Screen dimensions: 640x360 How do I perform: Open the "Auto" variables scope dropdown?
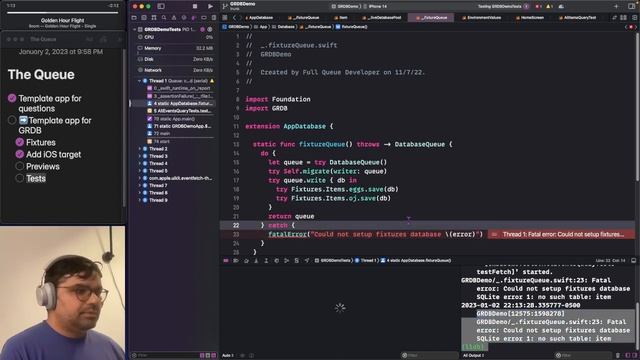click(x=228, y=356)
